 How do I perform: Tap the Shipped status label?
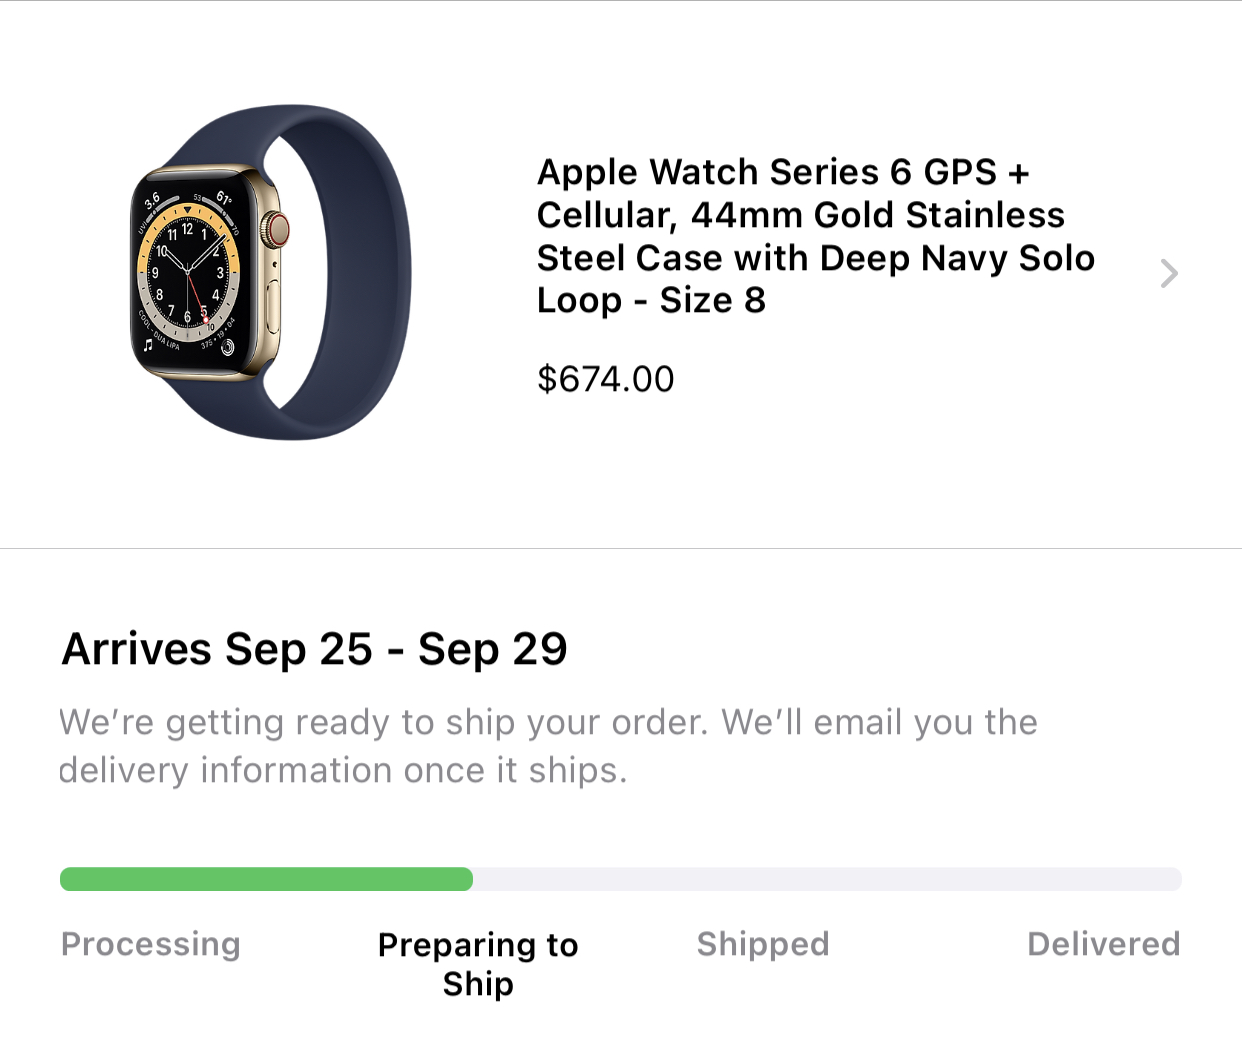point(763,944)
